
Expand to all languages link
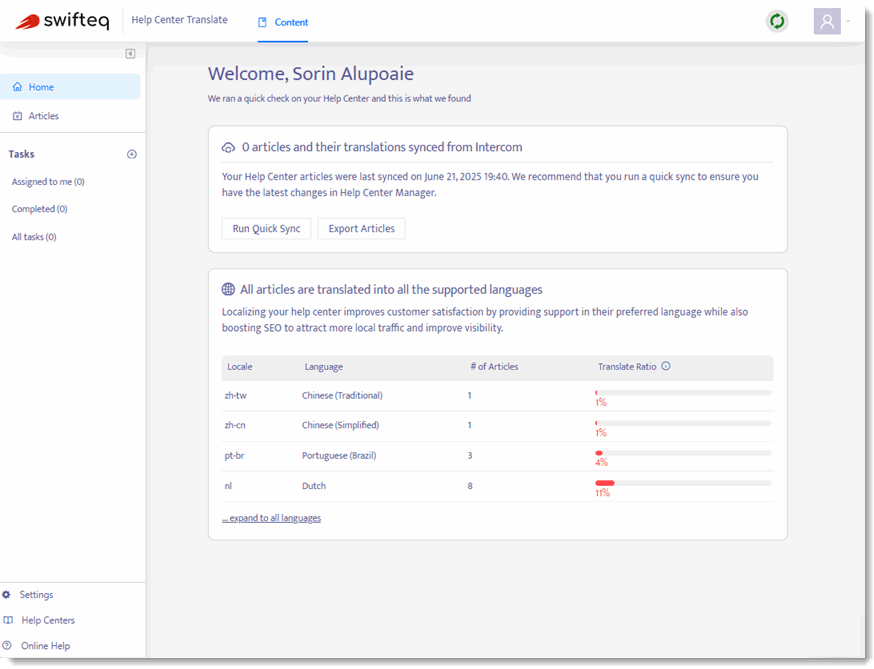271,518
